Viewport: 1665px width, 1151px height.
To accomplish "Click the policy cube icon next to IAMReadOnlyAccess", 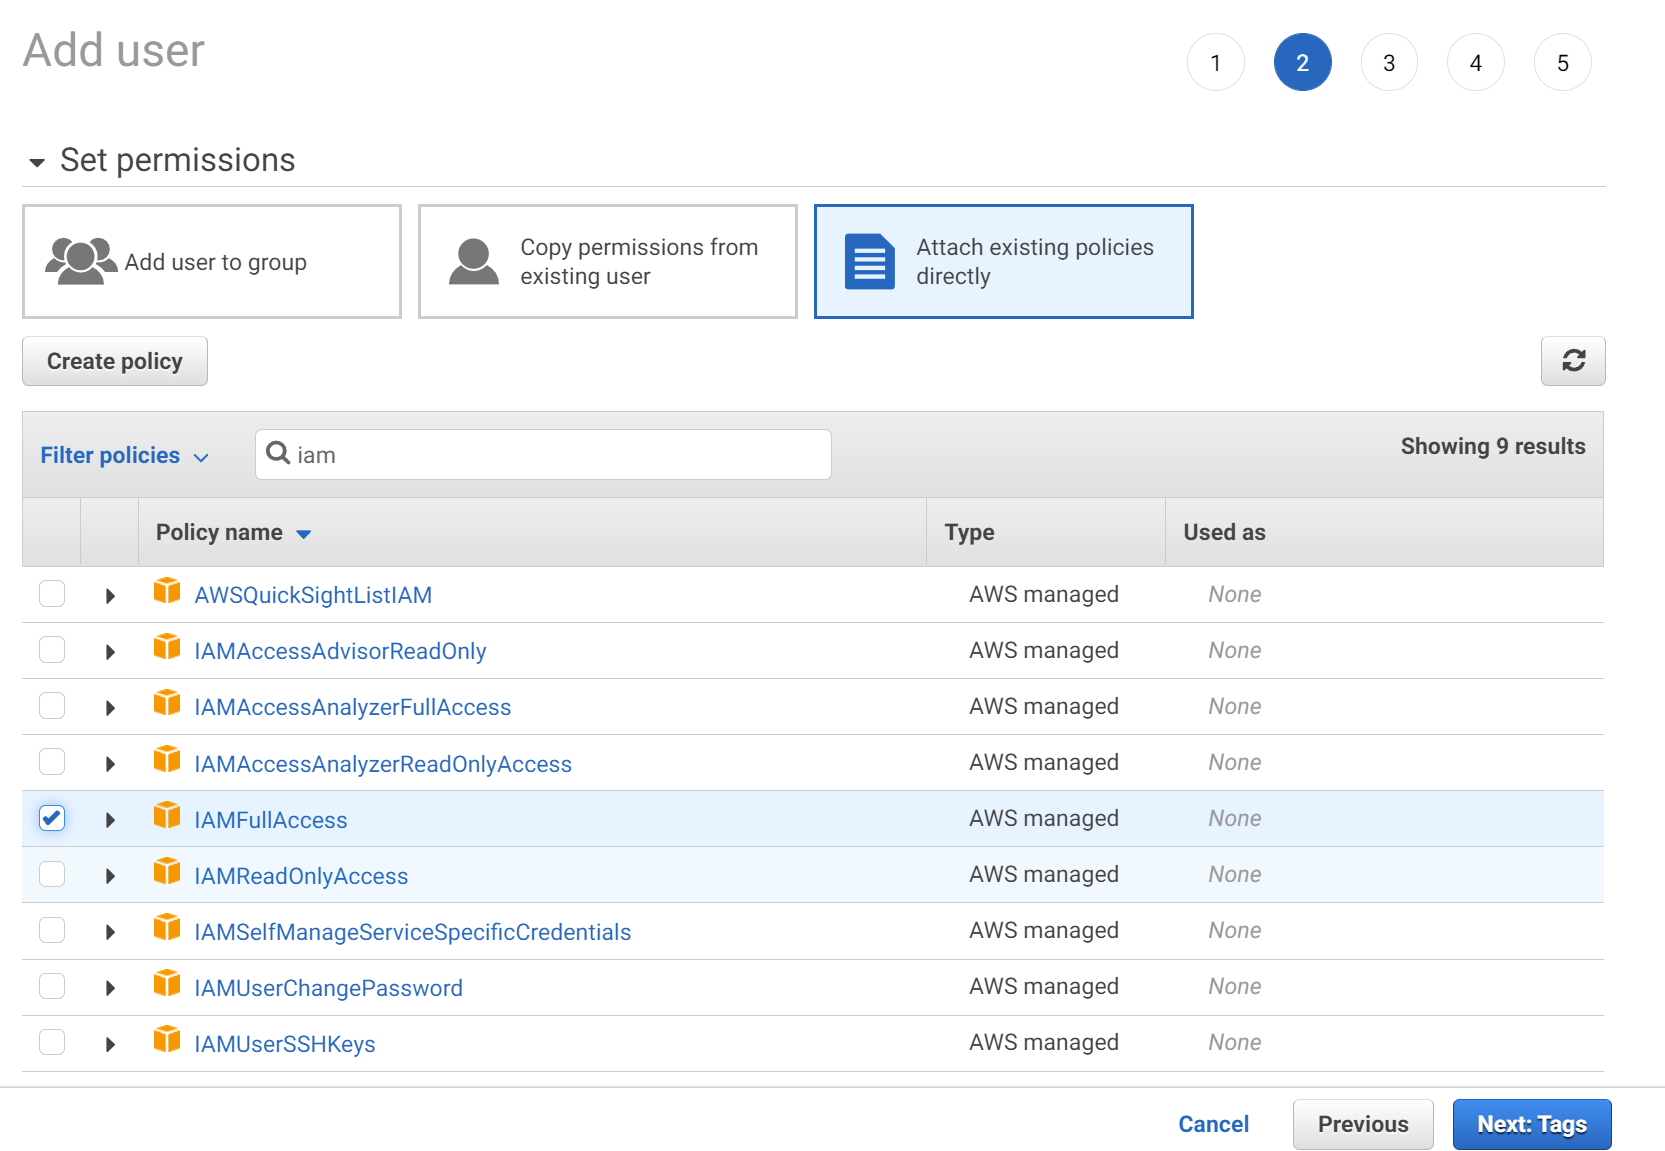I will (167, 871).
